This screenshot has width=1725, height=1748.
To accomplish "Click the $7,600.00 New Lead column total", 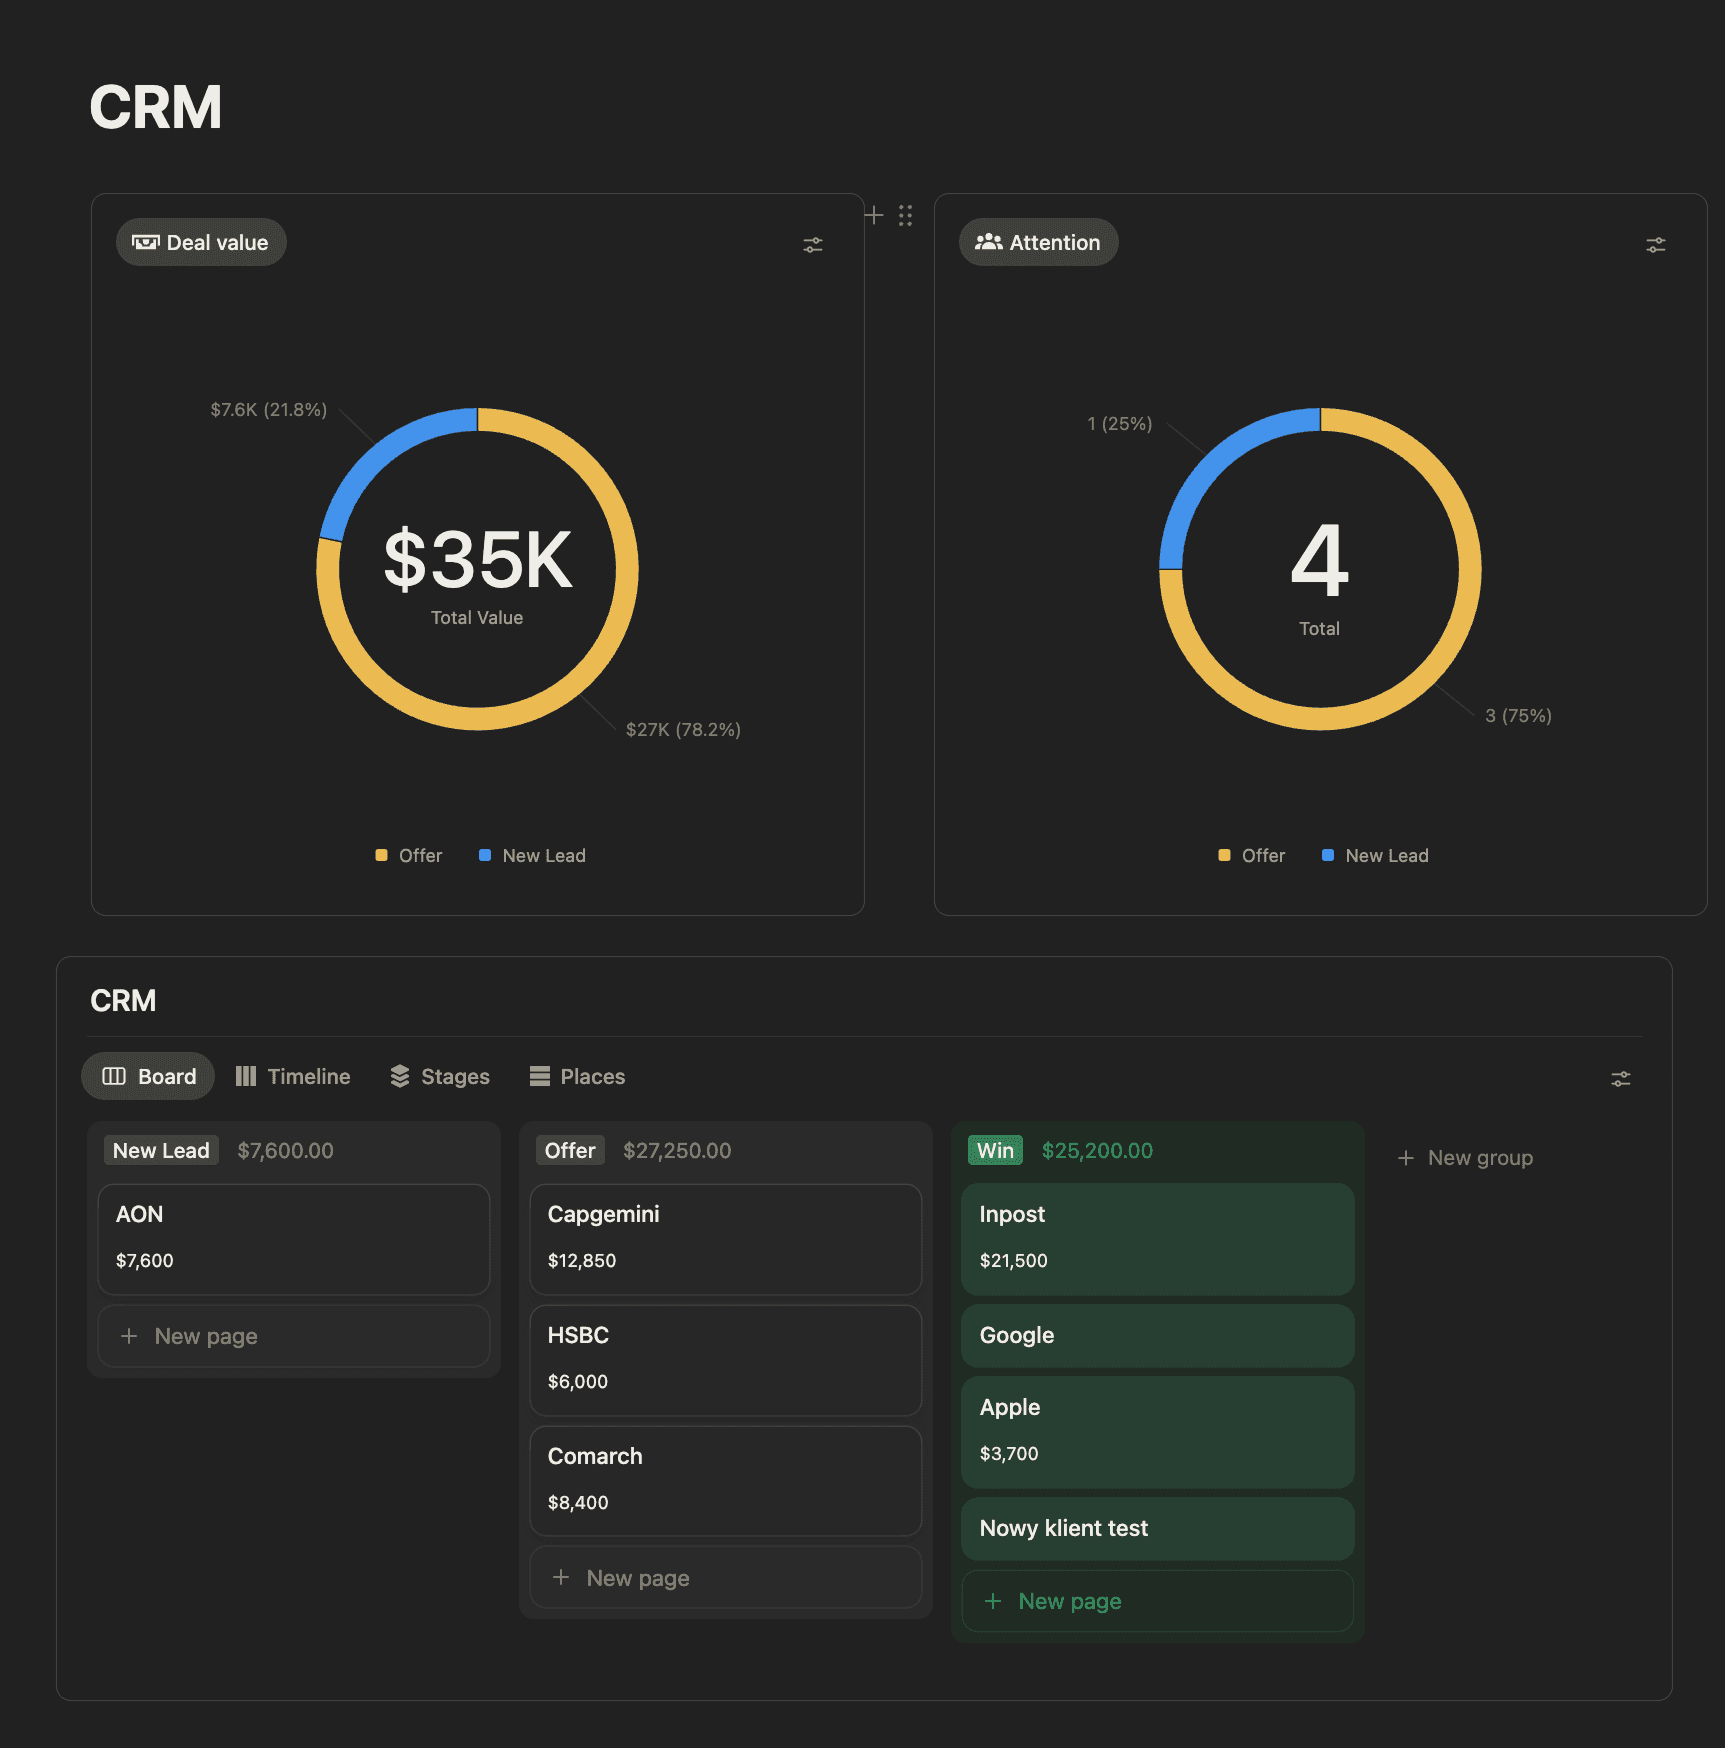I will coord(286,1151).
